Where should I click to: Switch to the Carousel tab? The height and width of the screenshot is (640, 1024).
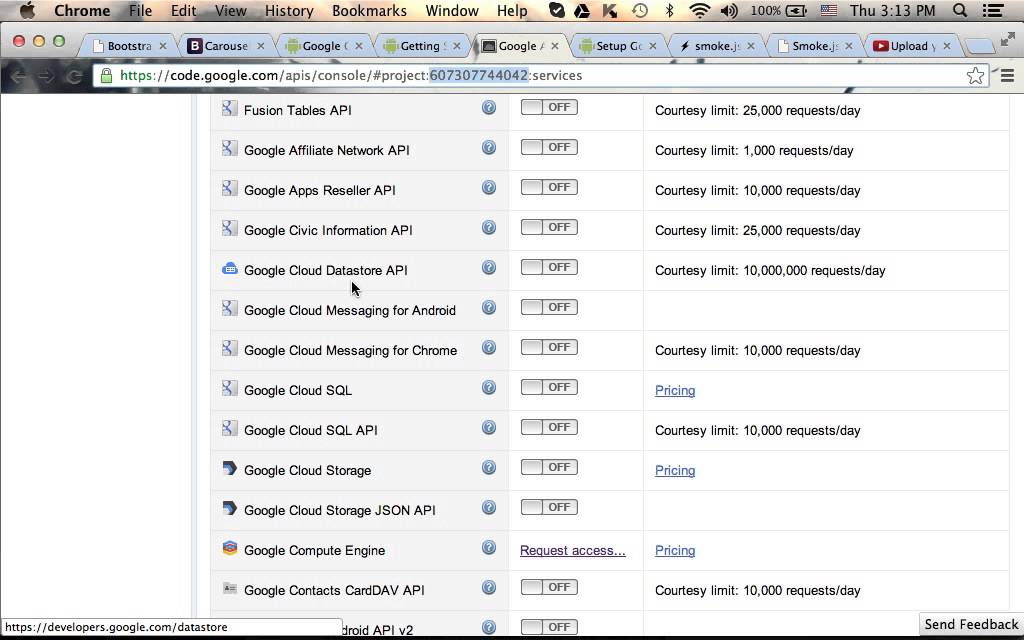[226, 46]
